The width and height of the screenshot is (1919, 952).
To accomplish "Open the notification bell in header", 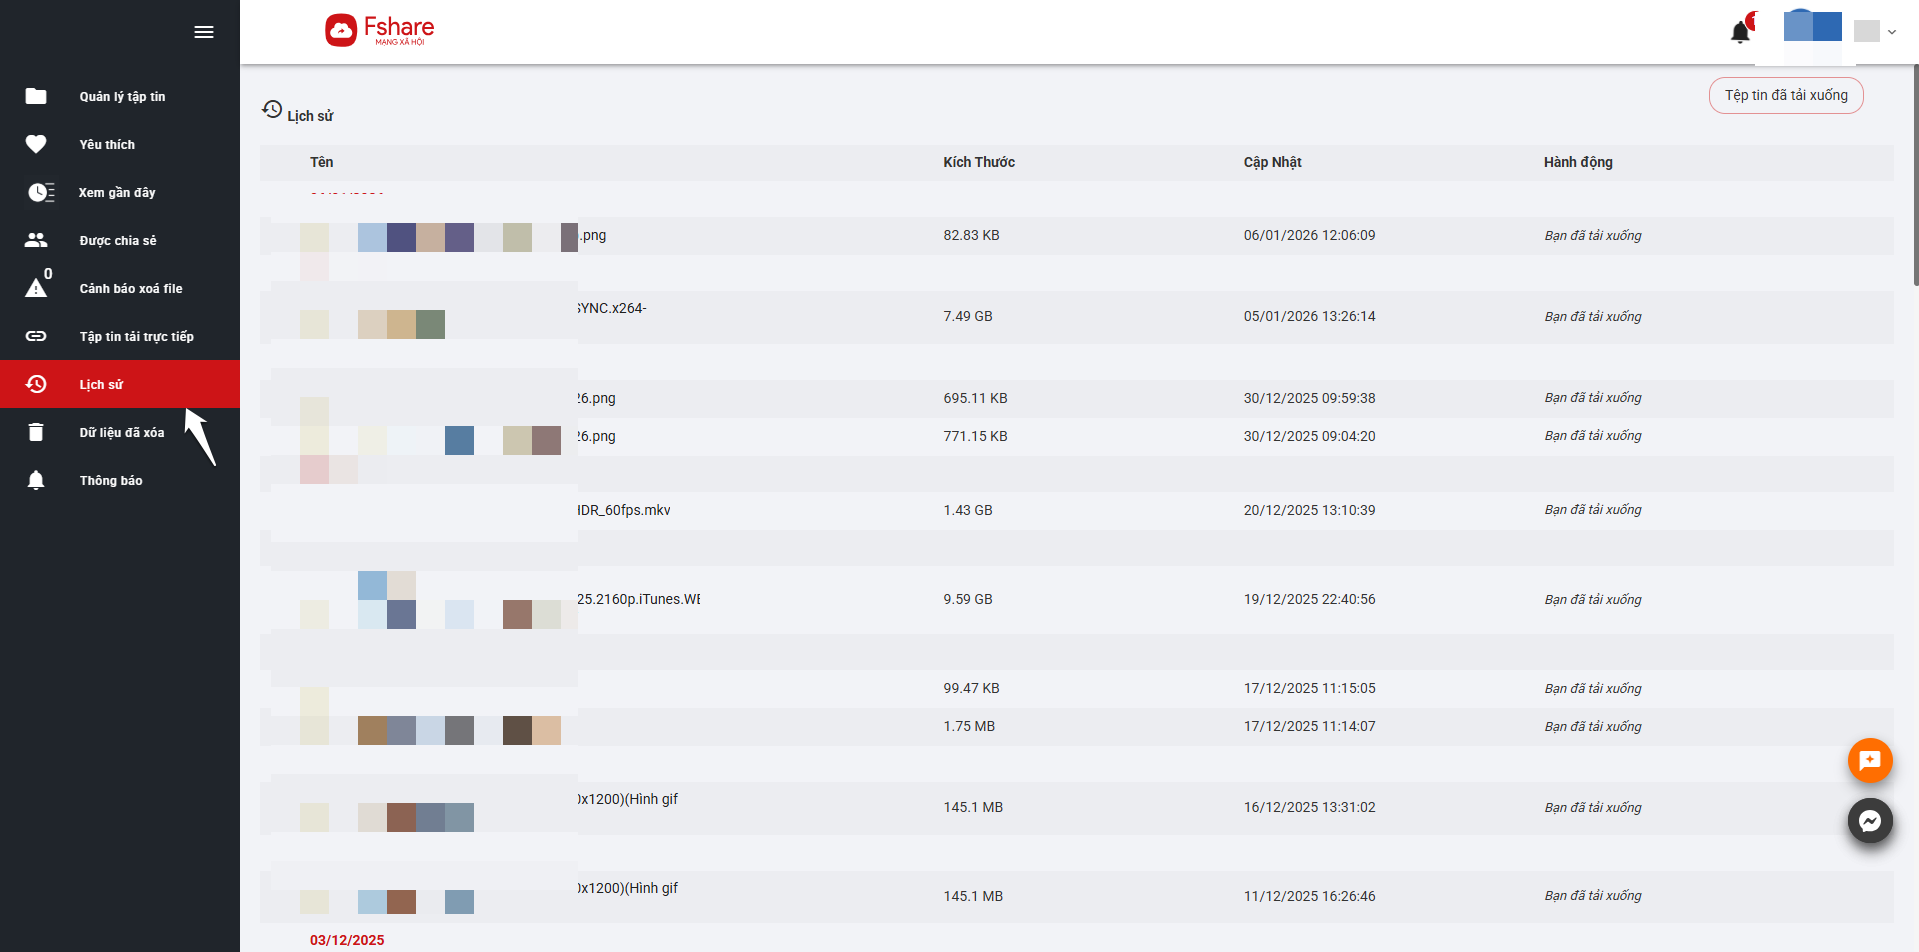I will (x=1740, y=32).
